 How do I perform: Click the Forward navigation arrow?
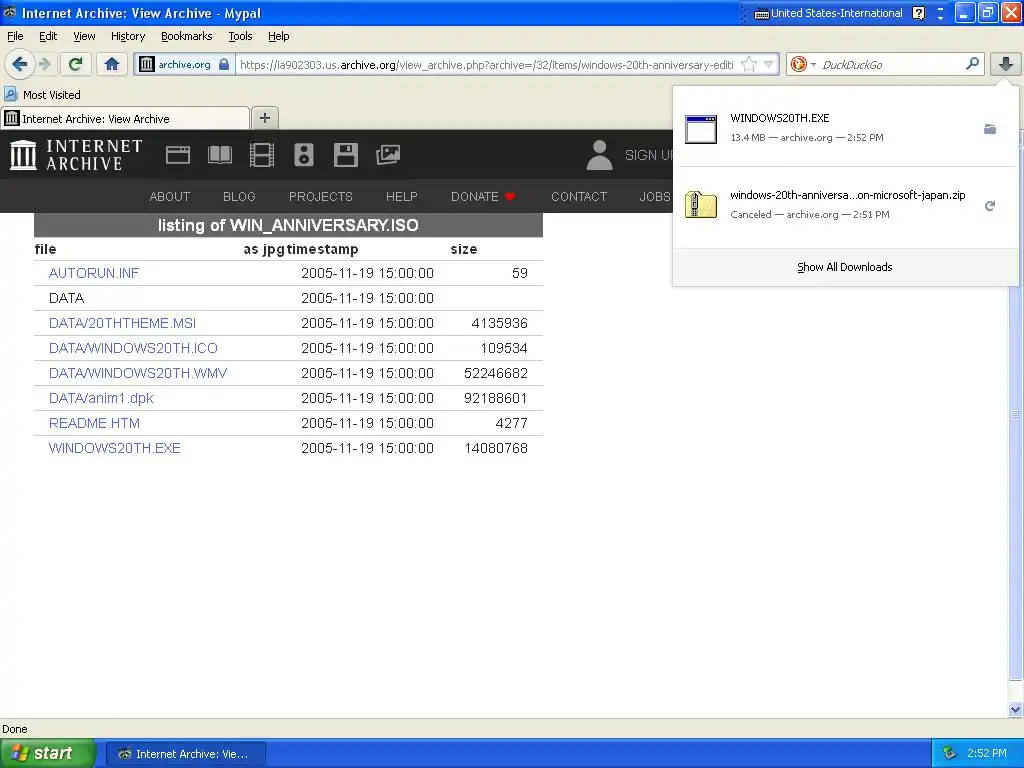click(44, 64)
